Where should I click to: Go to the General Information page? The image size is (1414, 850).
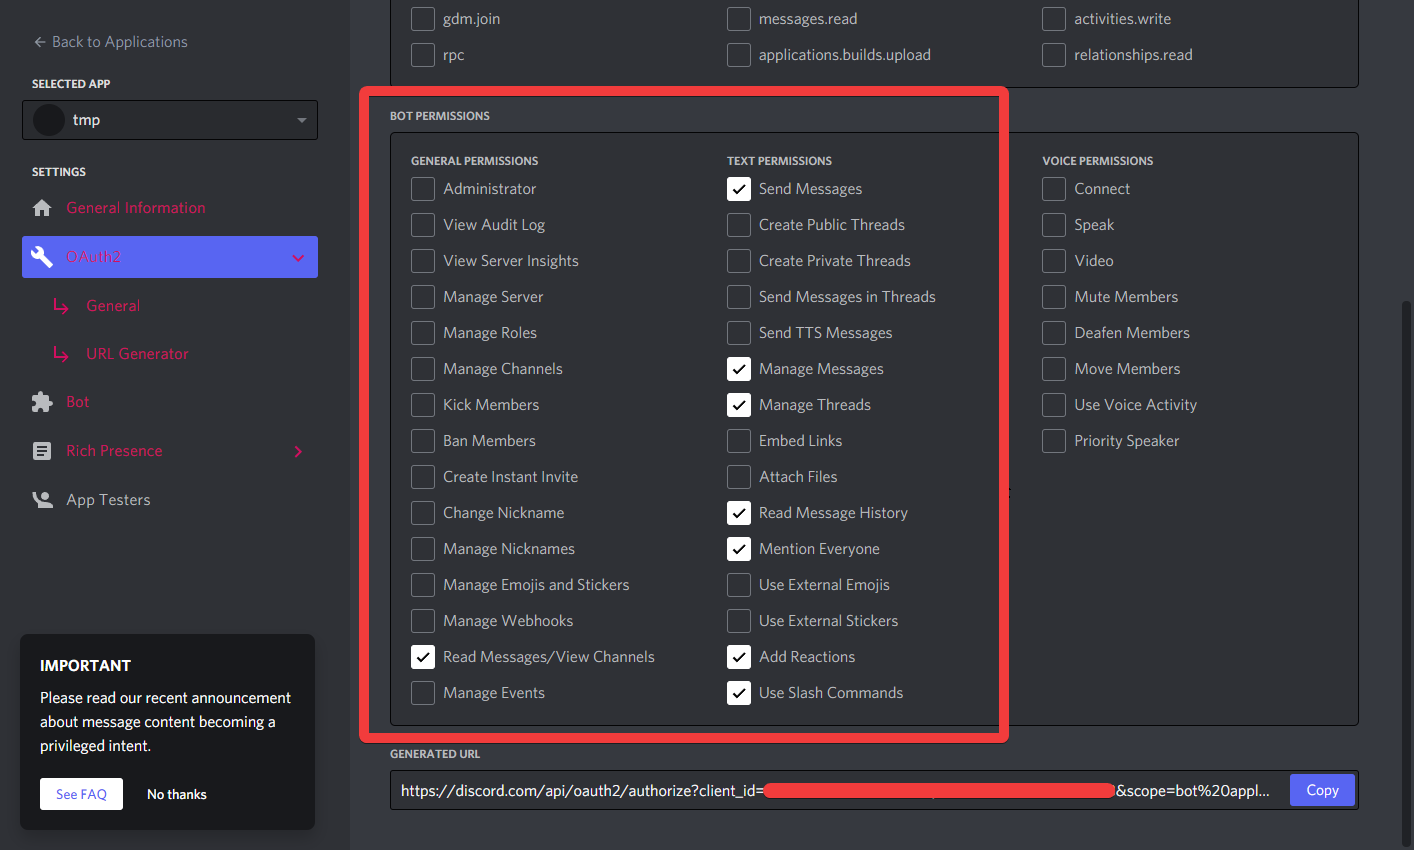tap(136, 208)
